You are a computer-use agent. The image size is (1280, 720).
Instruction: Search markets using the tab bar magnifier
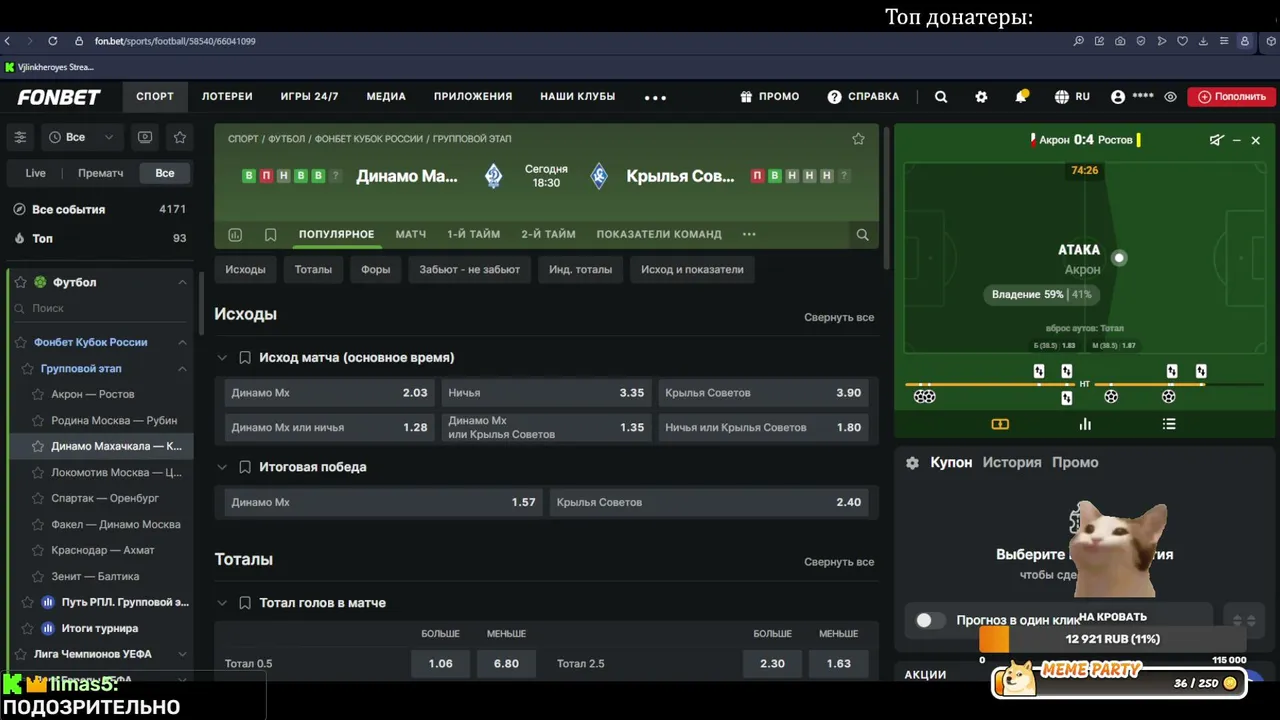point(862,234)
